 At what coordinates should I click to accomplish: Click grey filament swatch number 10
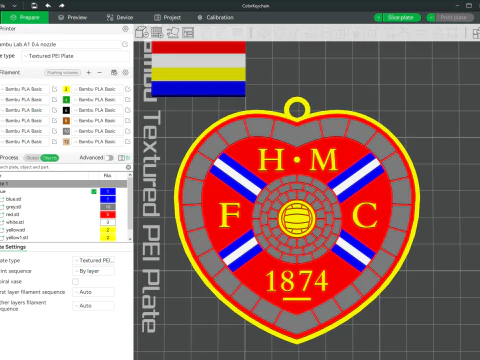click(66, 131)
